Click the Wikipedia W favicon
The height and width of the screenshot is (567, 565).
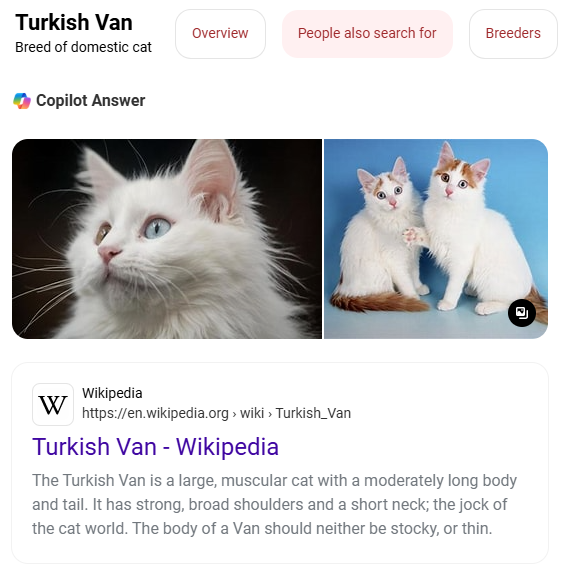(53, 404)
